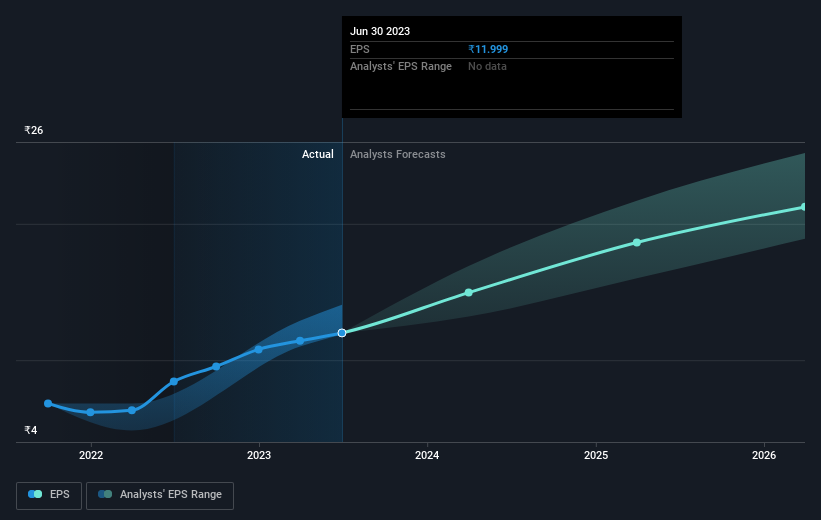Image resolution: width=821 pixels, height=520 pixels.
Task: Click the Jun 30 2023 tooltip header
Action: tap(380, 31)
